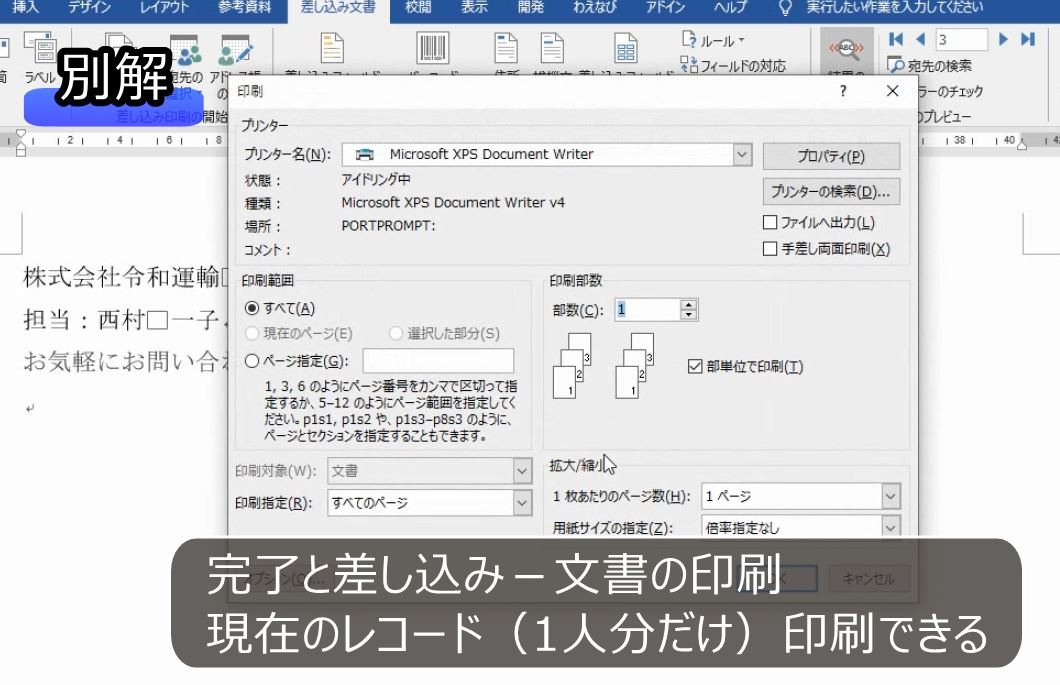Screen dimensions: 1060x685
Task: Open the デザイン ribbon tab
Action: point(89,7)
